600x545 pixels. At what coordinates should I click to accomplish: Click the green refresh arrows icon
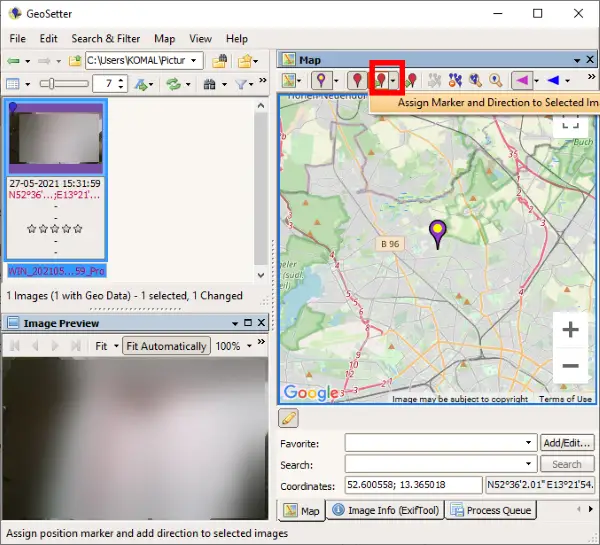pos(173,85)
